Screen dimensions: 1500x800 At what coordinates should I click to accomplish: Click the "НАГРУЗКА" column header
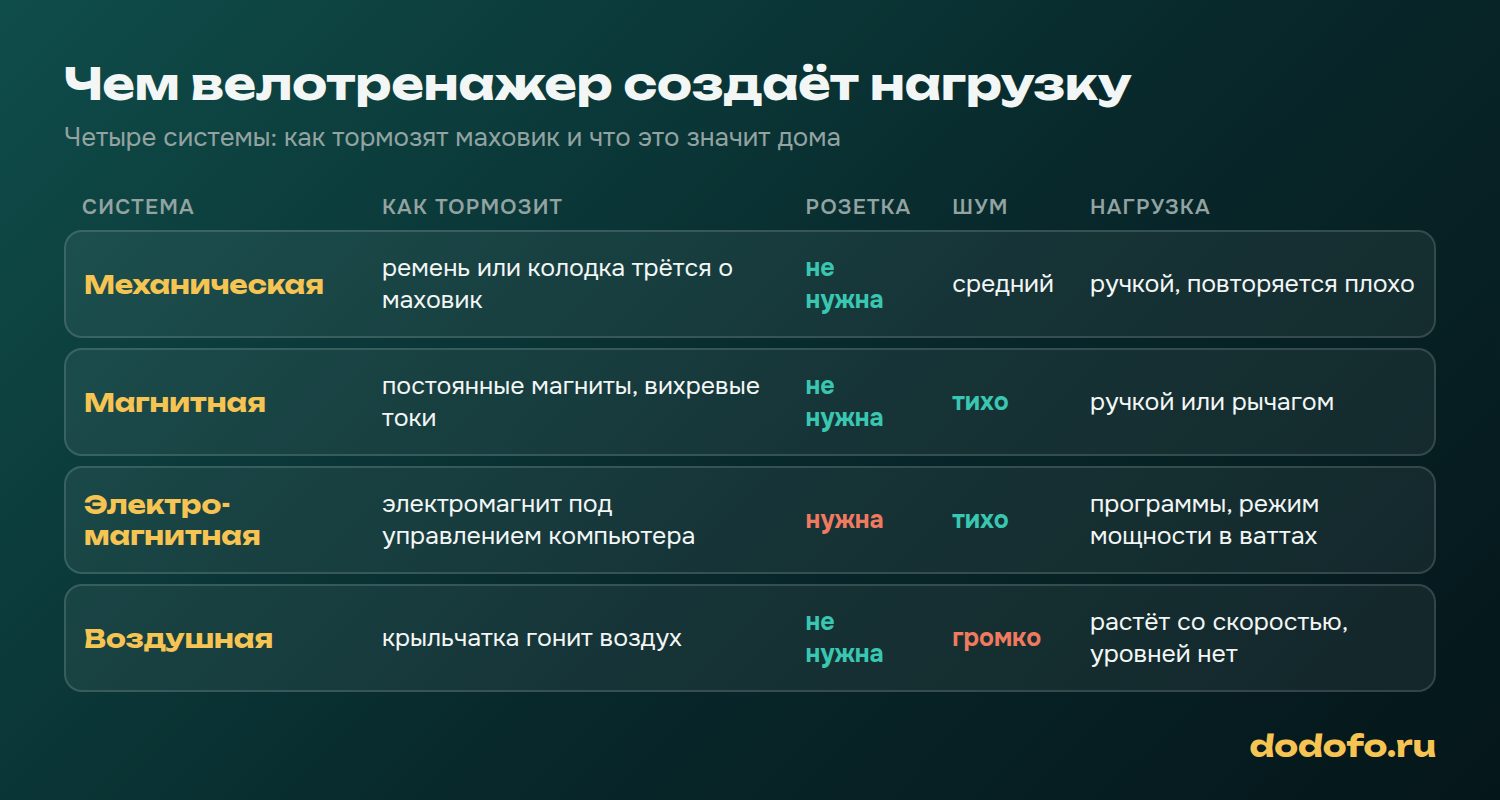tap(1150, 207)
